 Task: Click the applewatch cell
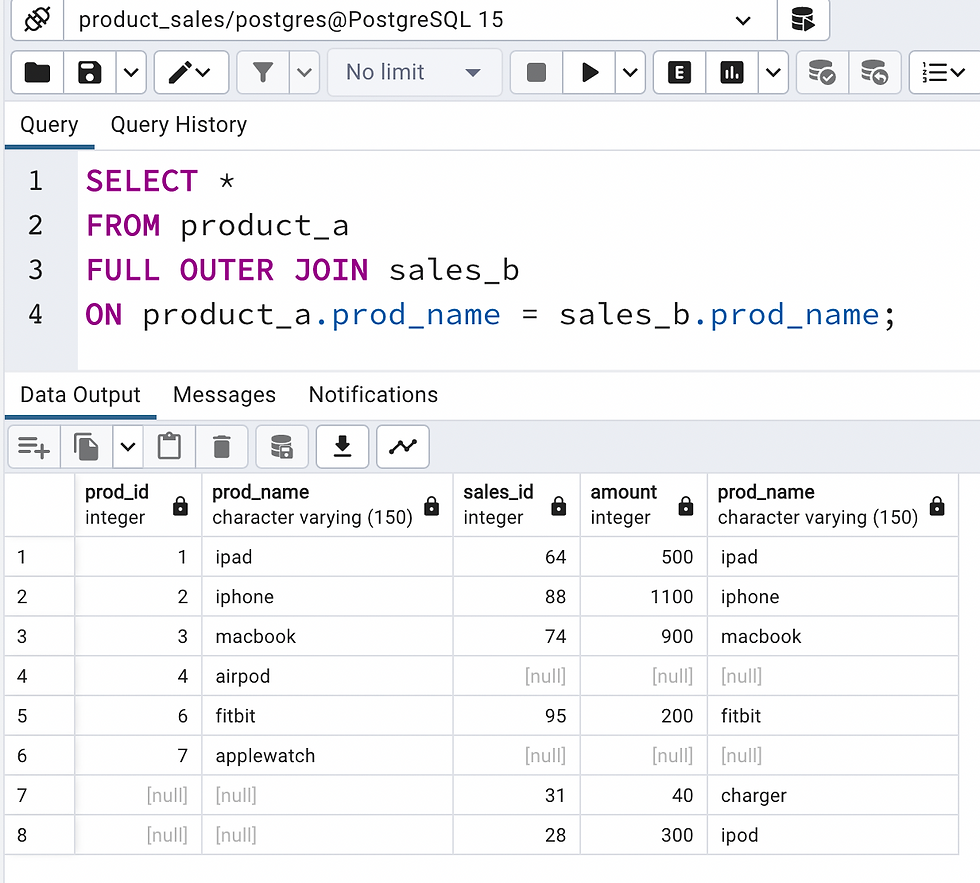[x=327, y=756]
